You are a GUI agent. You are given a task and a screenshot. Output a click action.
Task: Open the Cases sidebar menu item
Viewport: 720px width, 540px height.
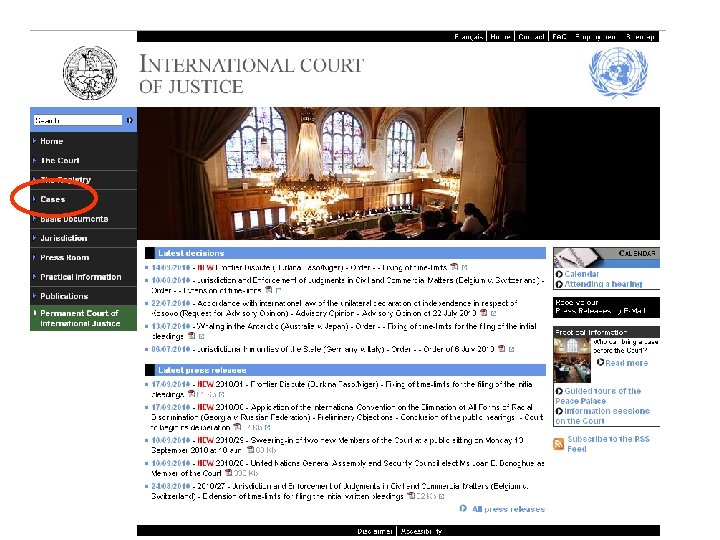(x=83, y=199)
